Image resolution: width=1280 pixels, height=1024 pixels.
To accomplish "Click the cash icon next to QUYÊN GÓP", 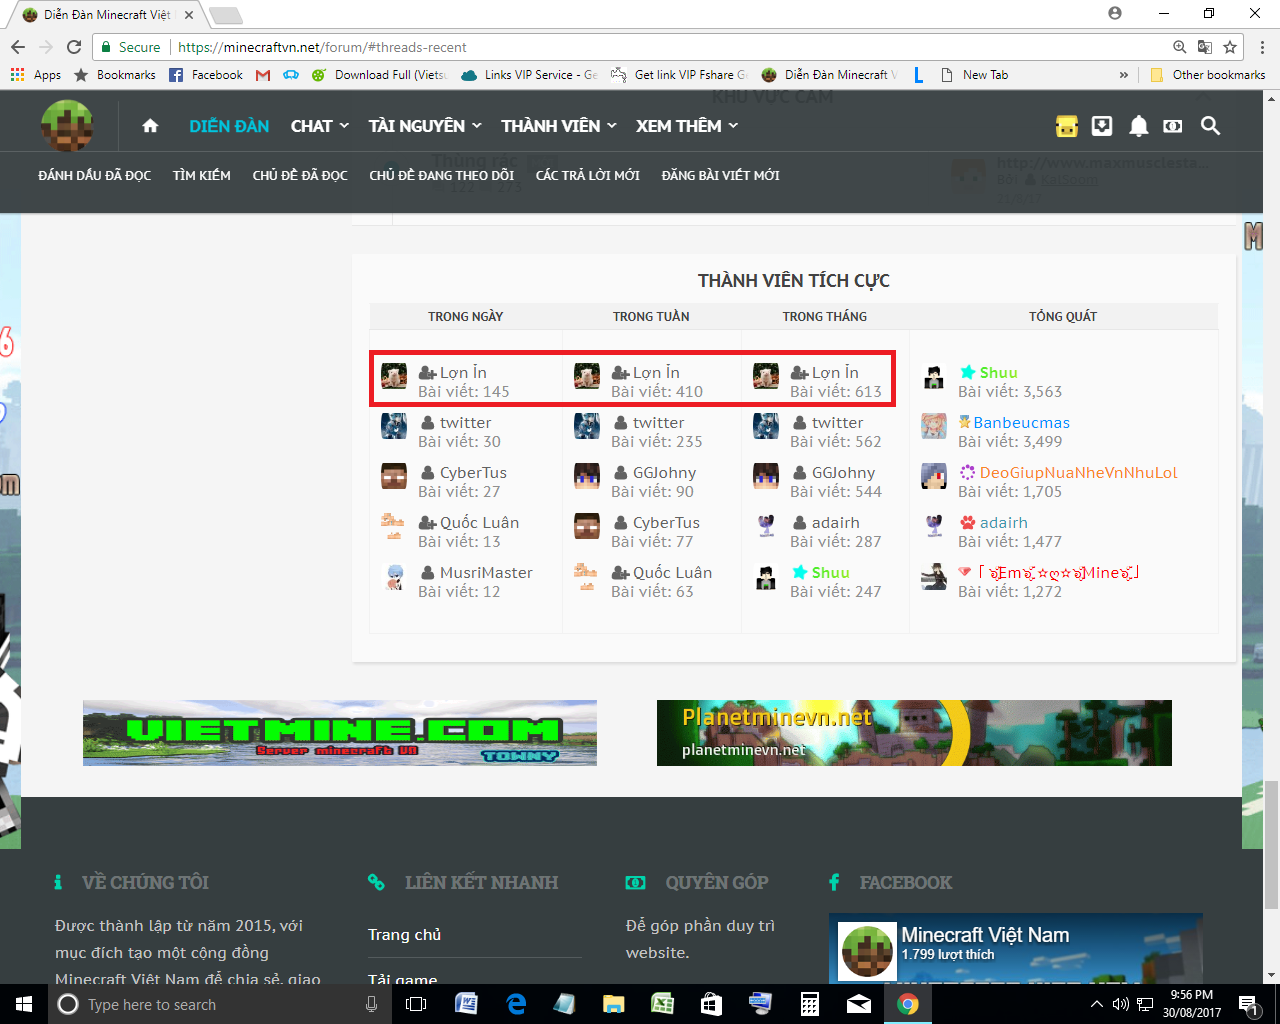I will [x=634, y=882].
